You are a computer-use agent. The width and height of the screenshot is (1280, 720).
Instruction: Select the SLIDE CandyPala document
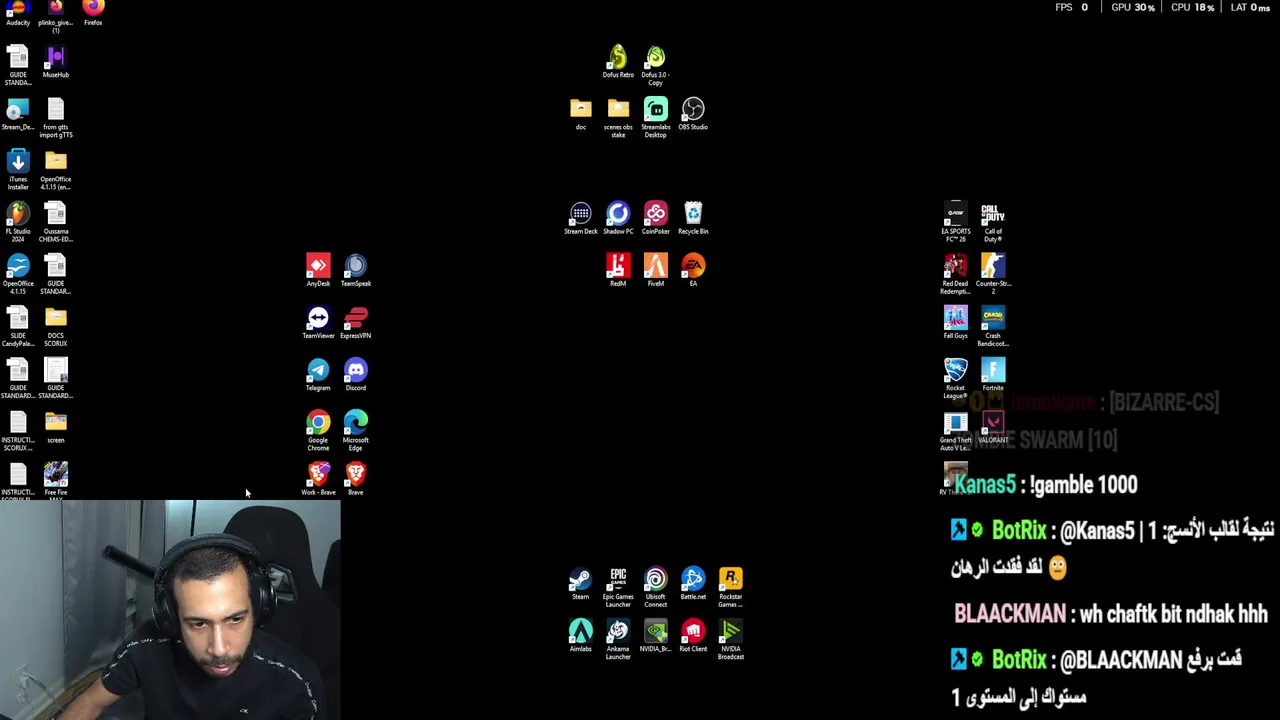coord(18,325)
